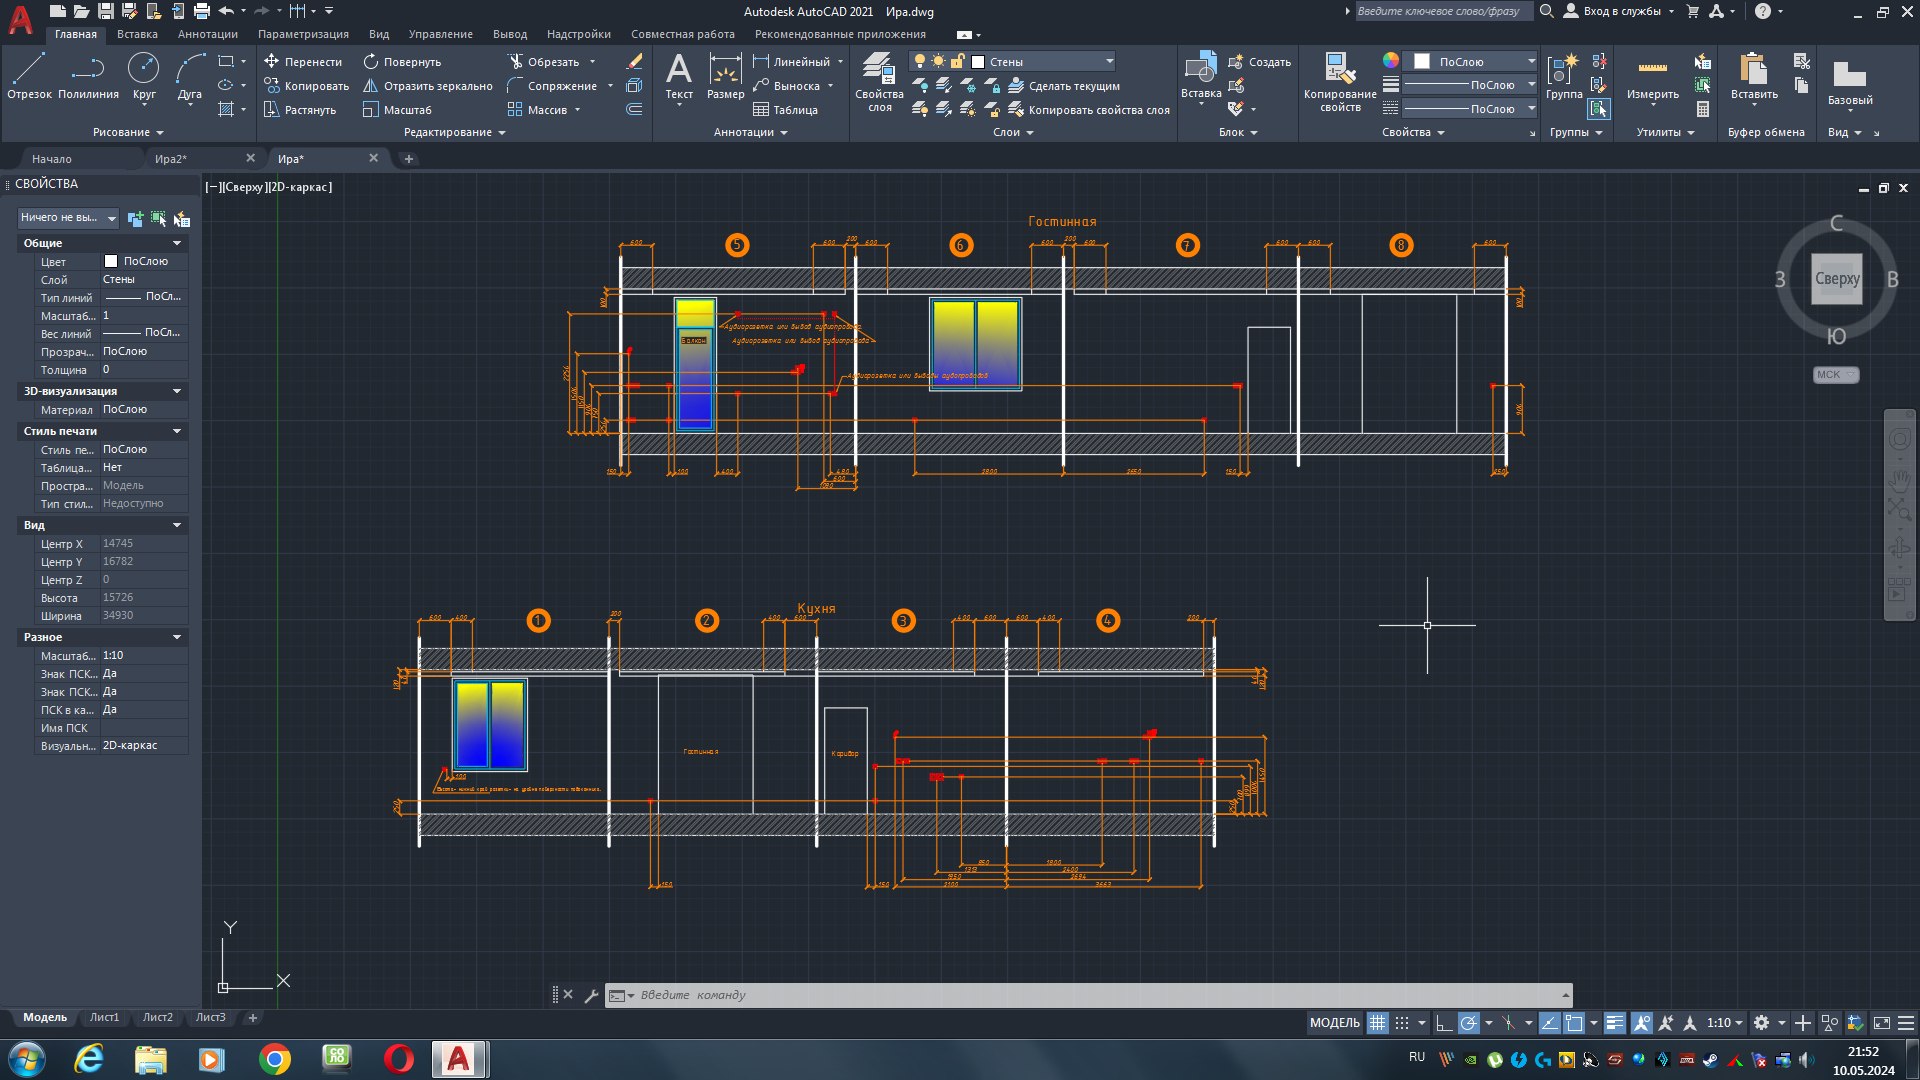Open the 1:10 annotation scale dropdown
The width and height of the screenshot is (1920, 1080).
click(1725, 1023)
